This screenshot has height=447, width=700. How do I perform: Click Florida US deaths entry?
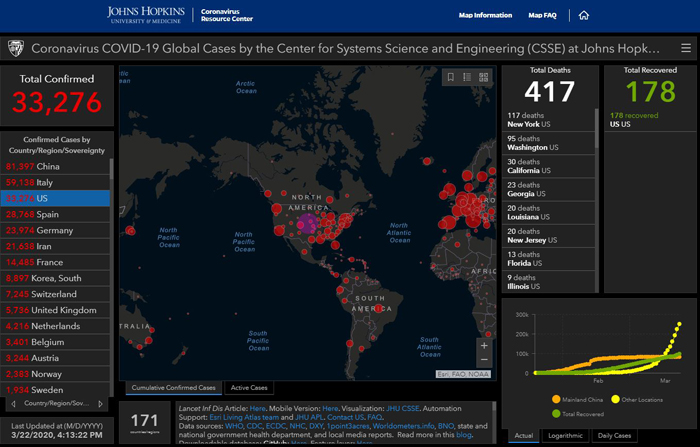pyautogui.click(x=549, y=259)
